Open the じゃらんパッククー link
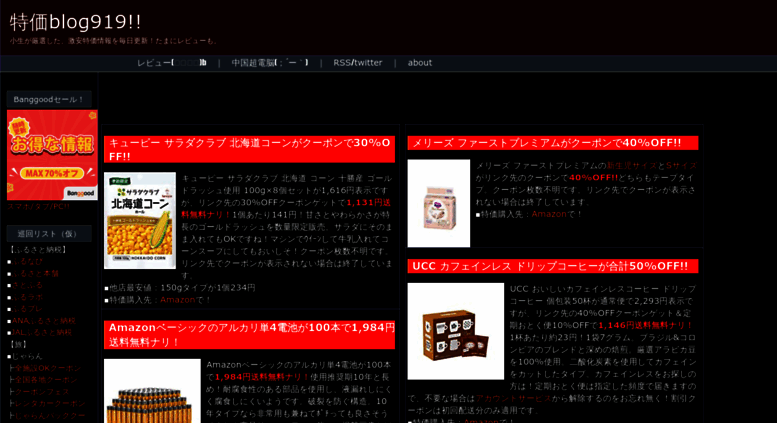 click(x=50, y=416)
